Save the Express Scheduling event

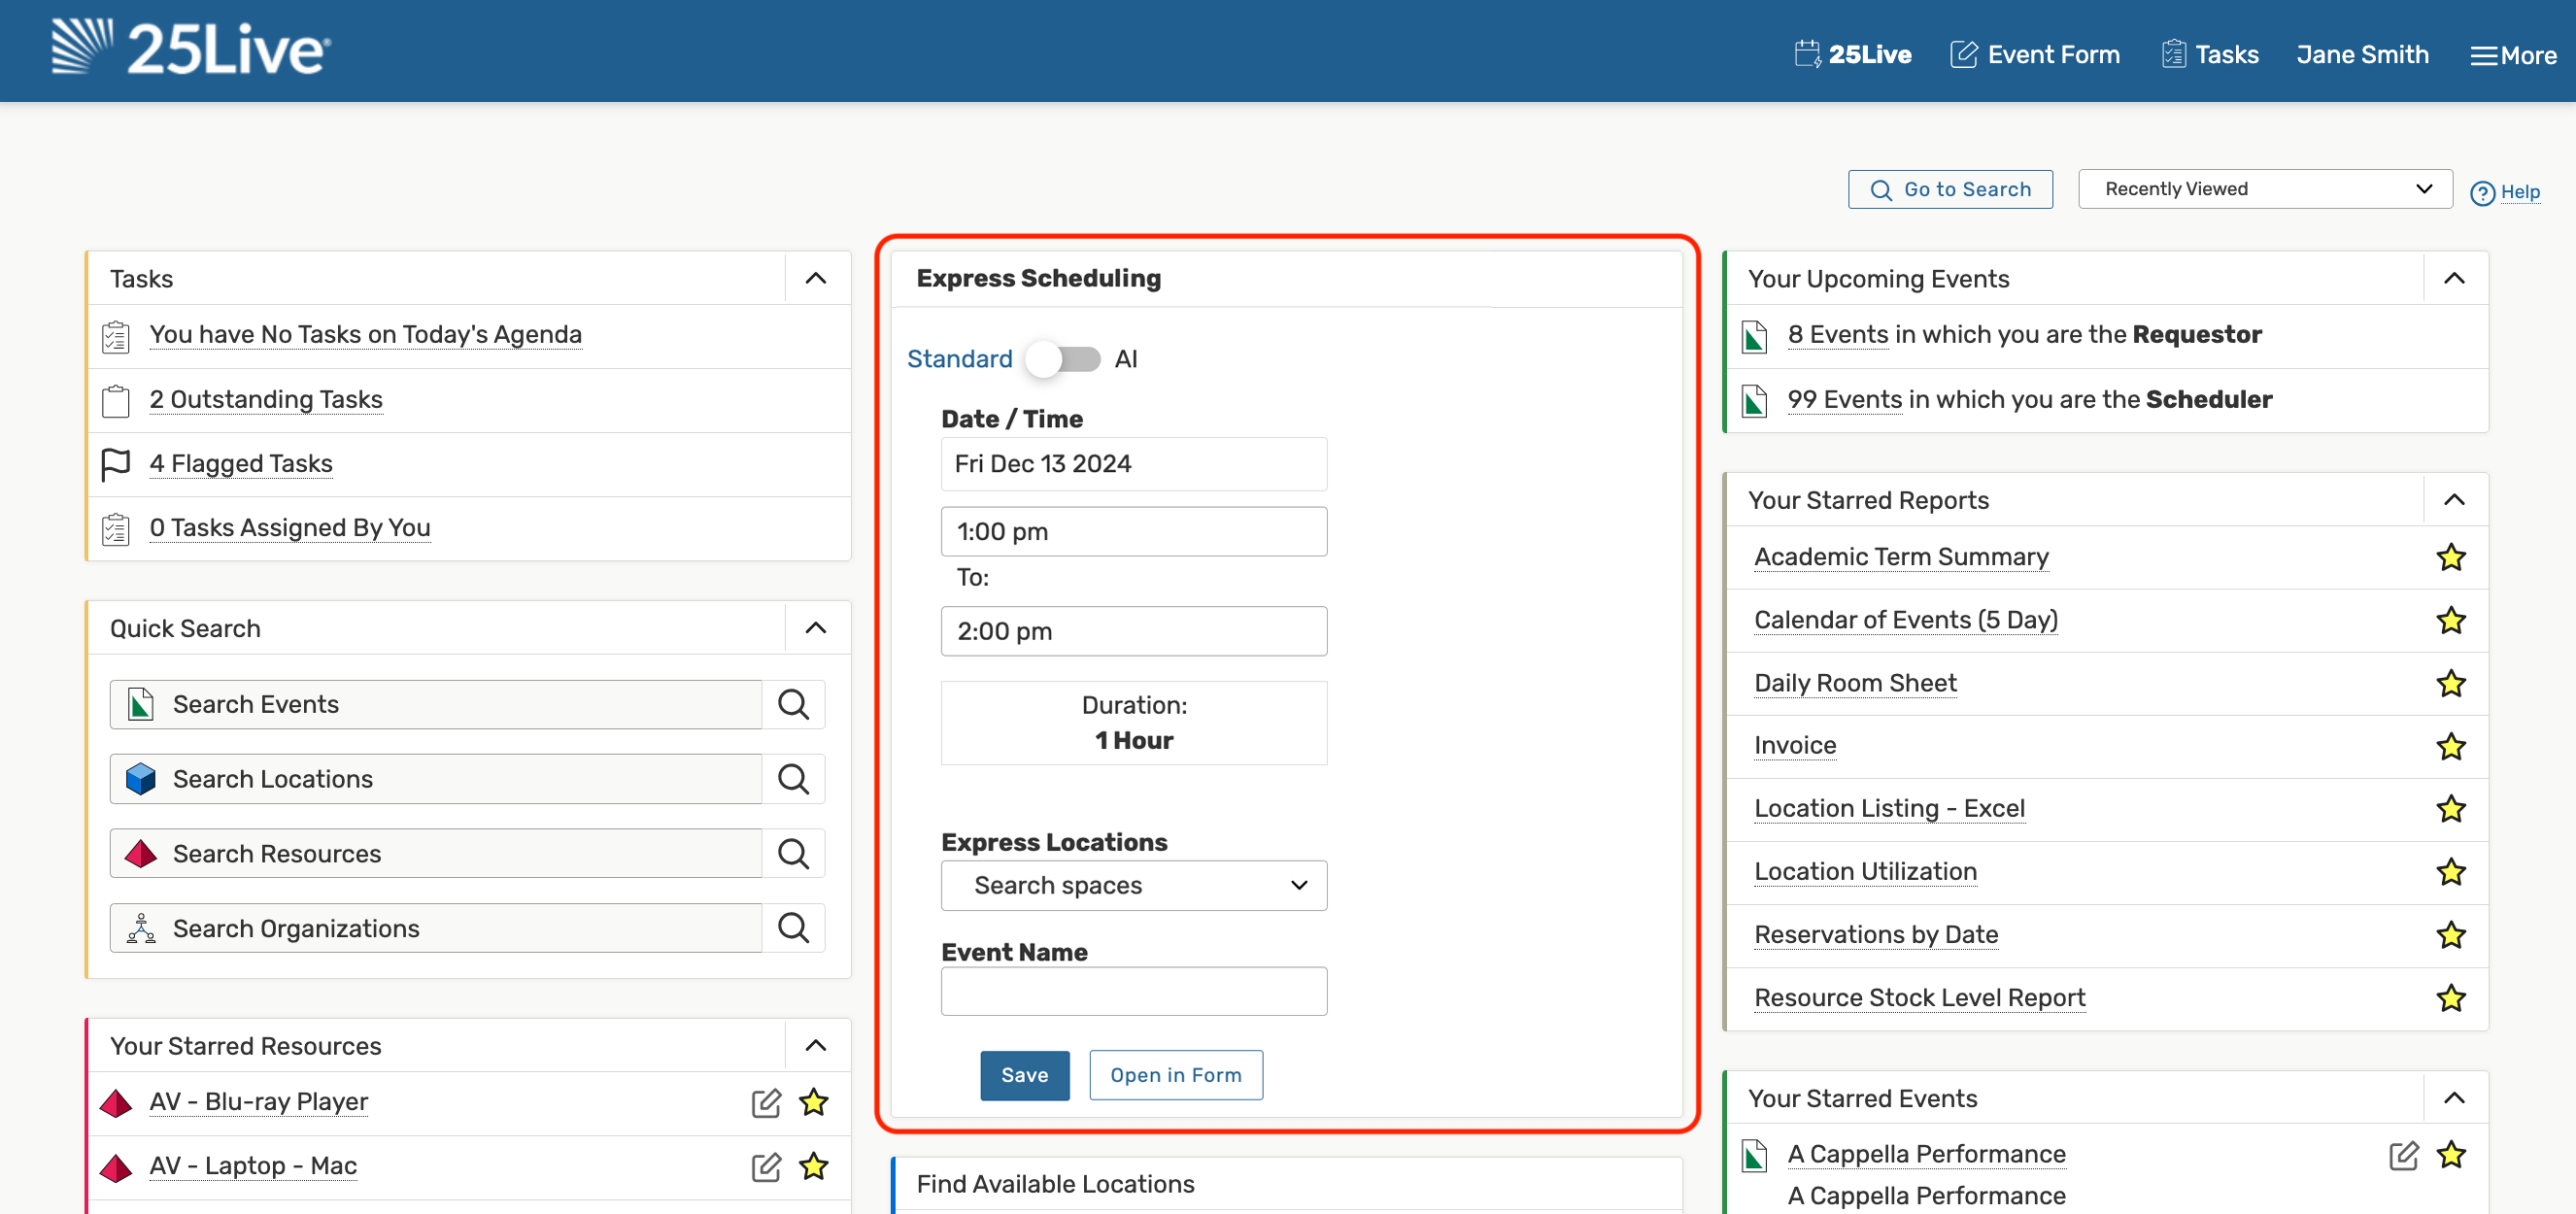[x=1024, y=1076]
